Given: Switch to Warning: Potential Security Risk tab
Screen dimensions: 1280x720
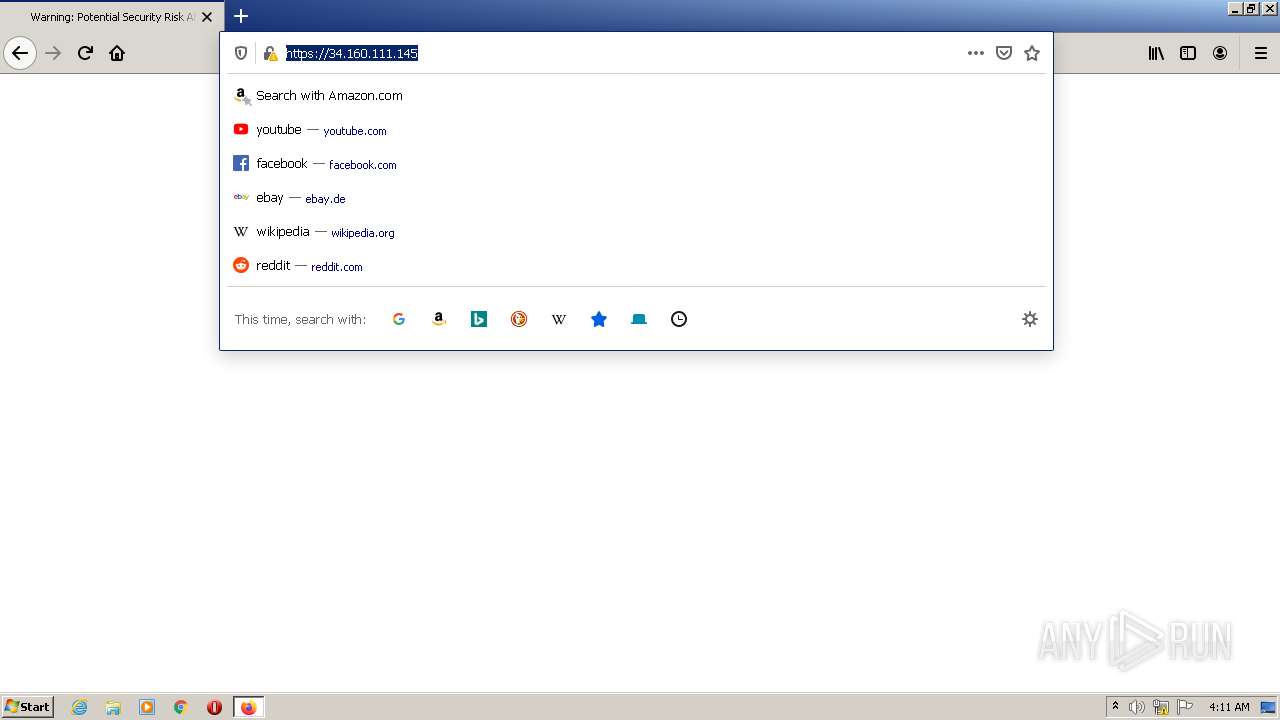Looking at the screenshot, I should [111, 17].
